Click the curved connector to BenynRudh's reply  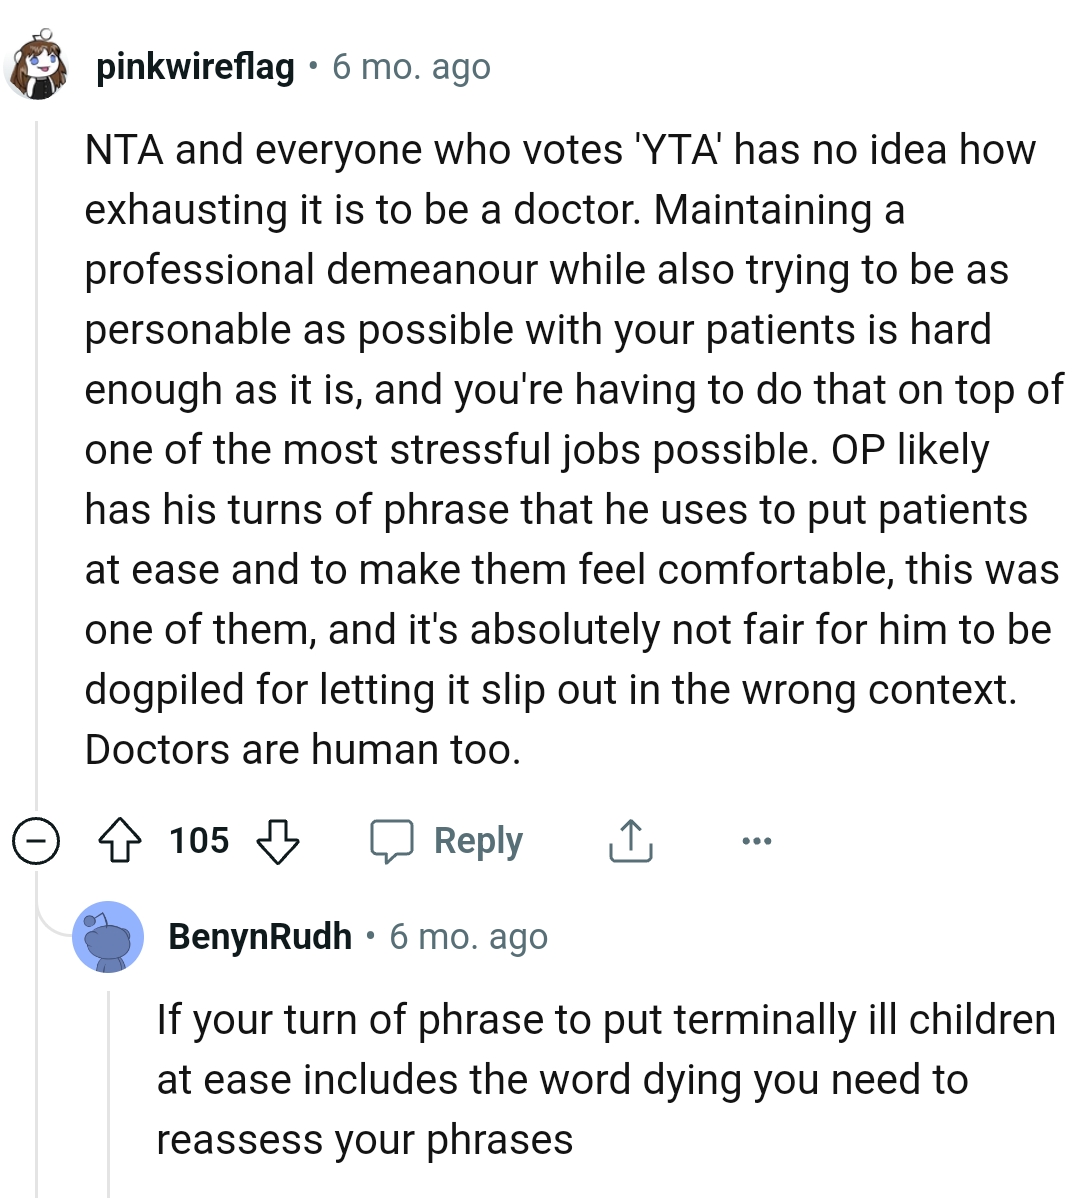coord(50,918)
